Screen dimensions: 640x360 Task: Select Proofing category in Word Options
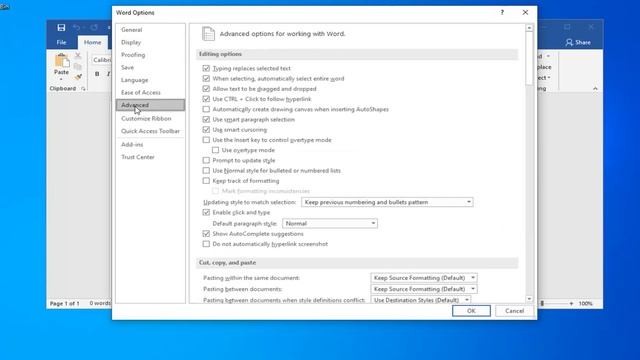point(150,55)
